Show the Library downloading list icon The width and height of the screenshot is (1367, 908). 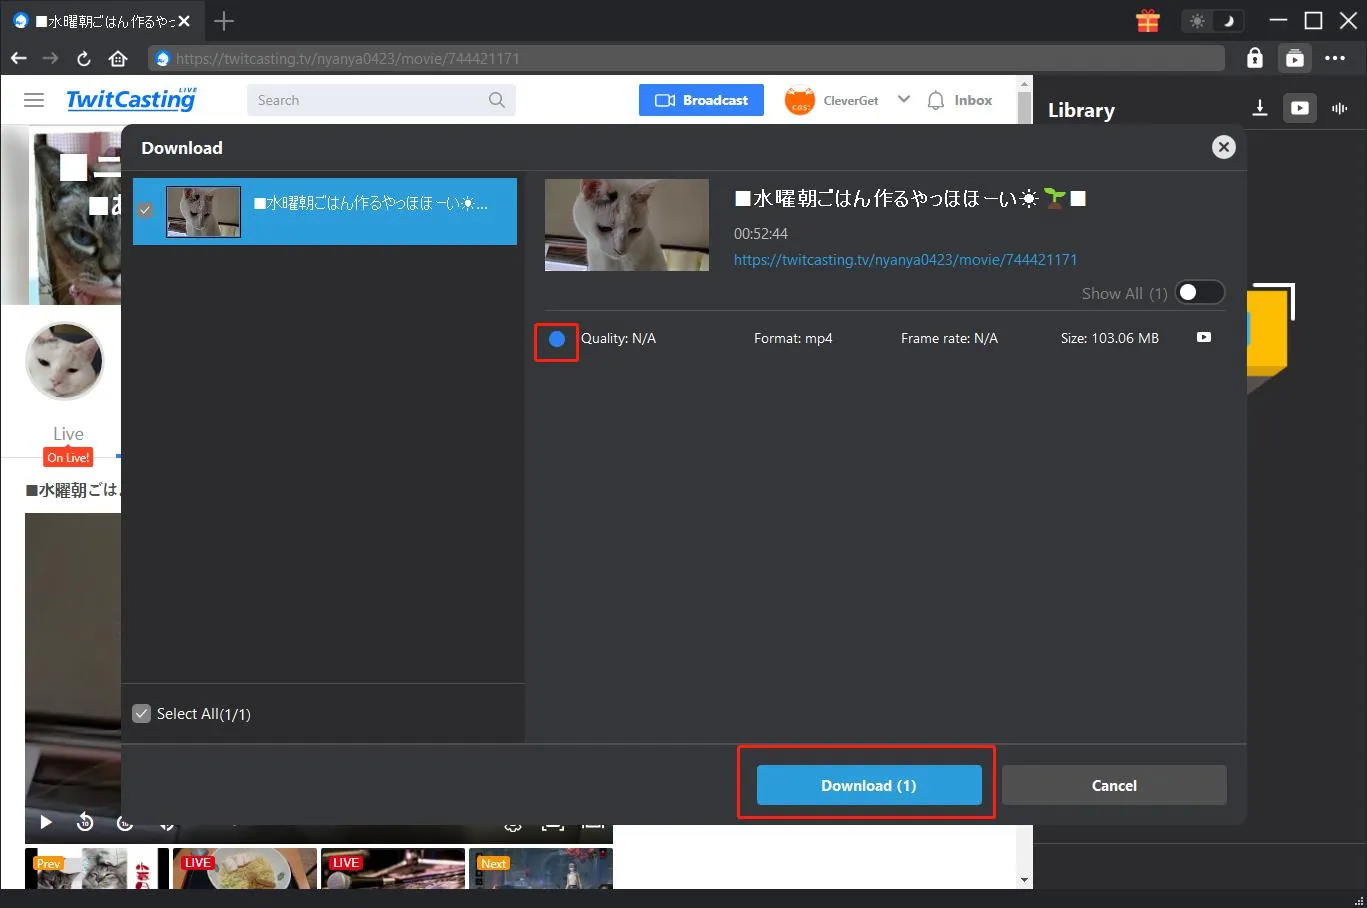pyautogui.click(x=1260, y=108)
